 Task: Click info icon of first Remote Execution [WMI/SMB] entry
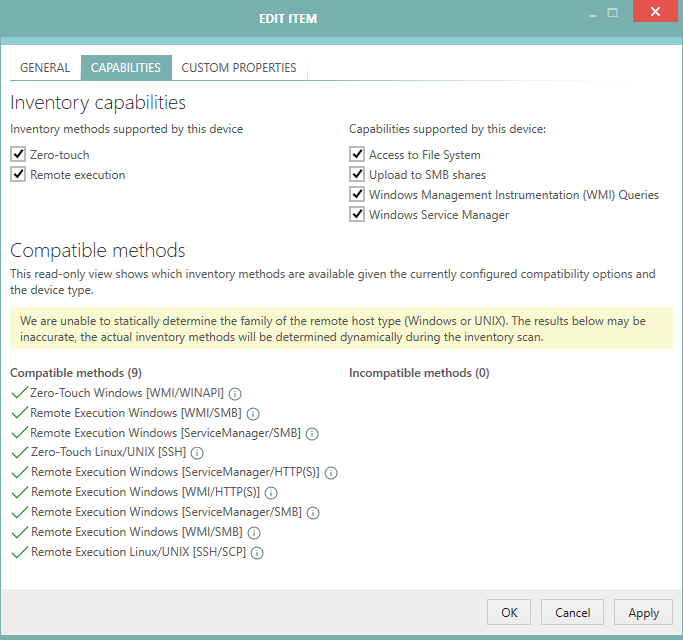253,413
